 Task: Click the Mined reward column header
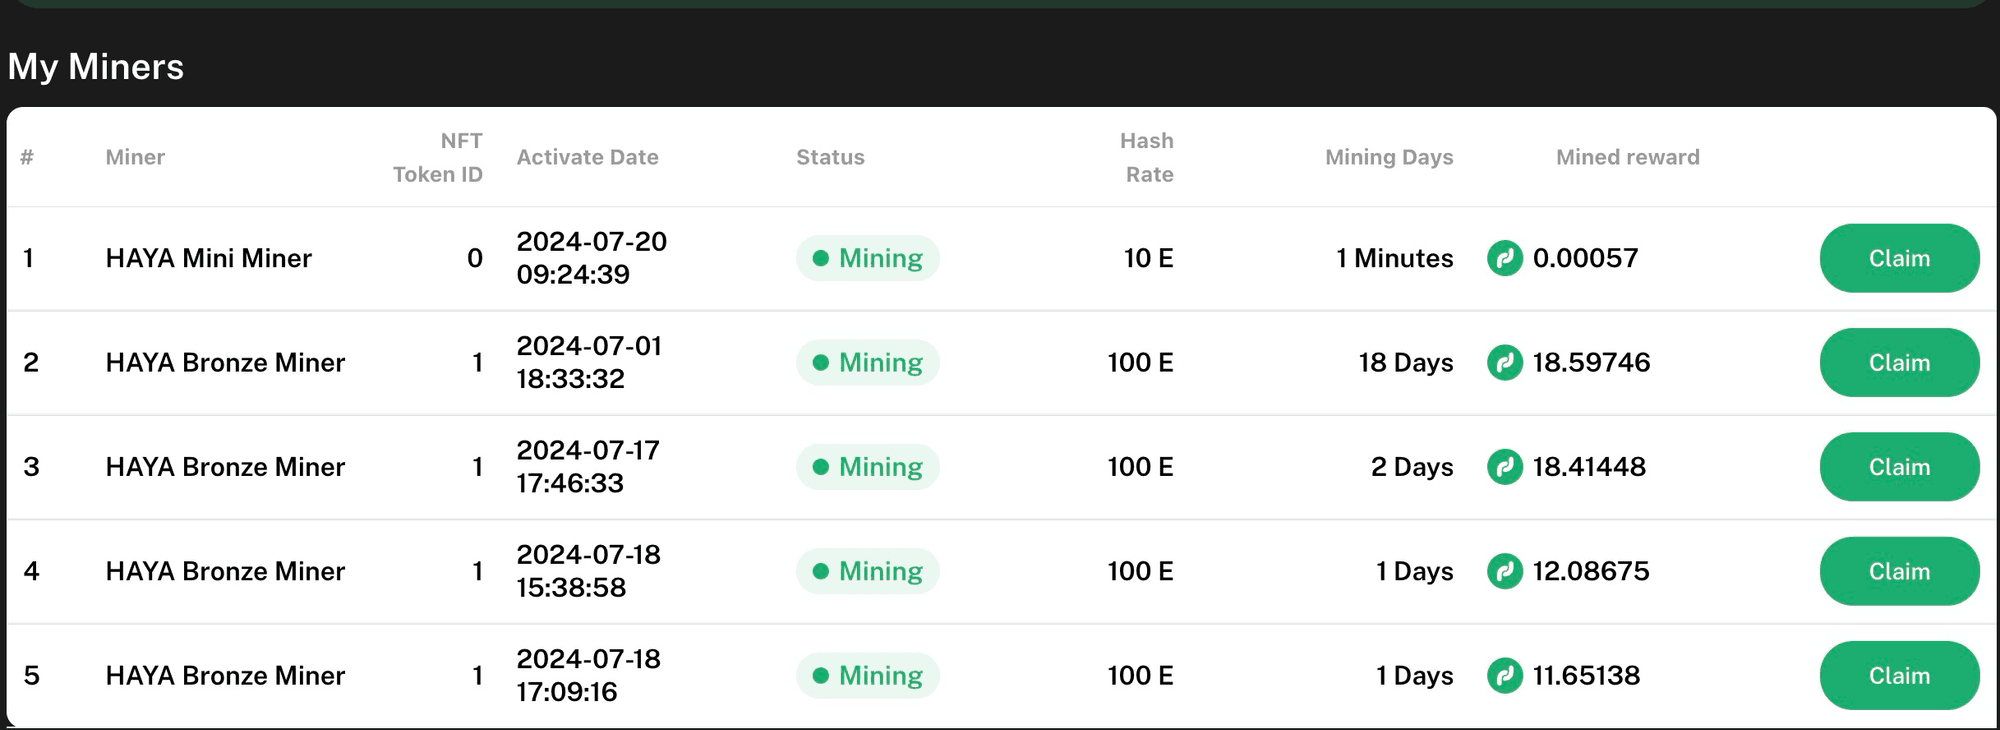[x=1628, y=157]
